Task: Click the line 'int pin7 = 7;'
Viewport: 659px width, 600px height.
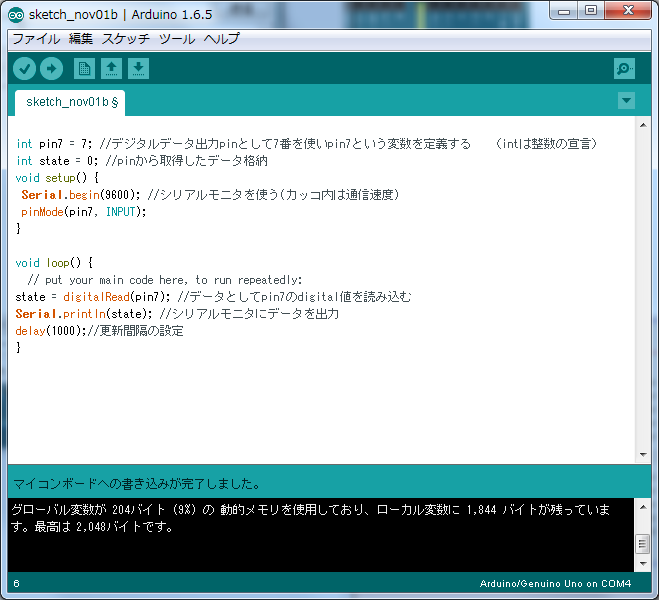Action: (x=54, y=144)
